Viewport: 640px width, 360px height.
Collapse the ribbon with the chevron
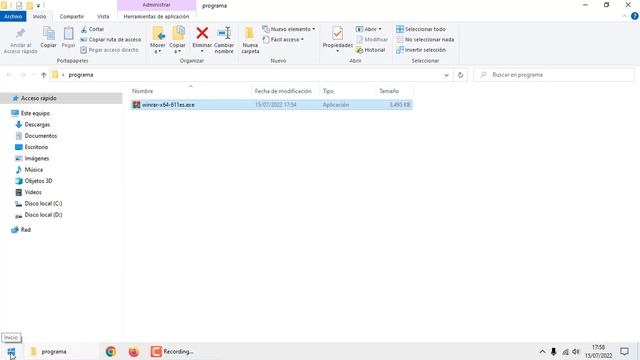click(x=624, y=16)
